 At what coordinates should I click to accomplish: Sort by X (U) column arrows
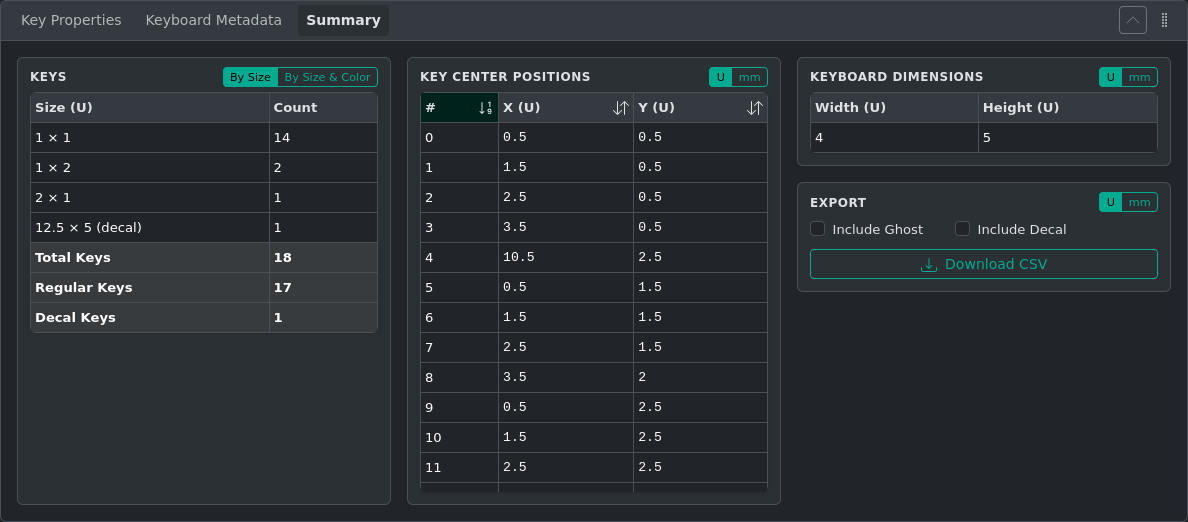tap(620, 108)
